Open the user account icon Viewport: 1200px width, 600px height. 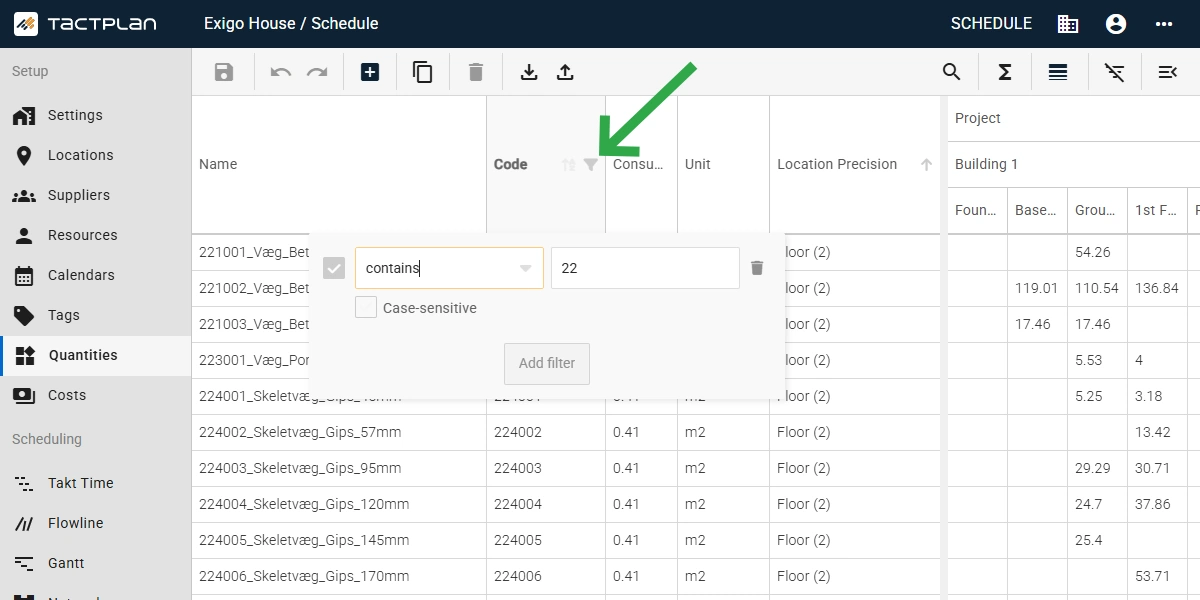pyautogui.click(x=1116, y=24)
